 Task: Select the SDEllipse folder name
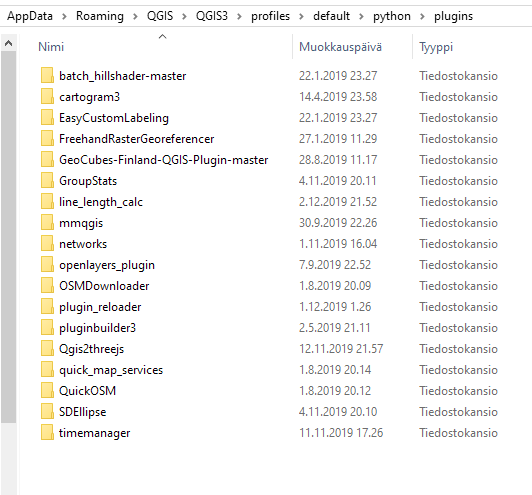(x=82, y=412)
